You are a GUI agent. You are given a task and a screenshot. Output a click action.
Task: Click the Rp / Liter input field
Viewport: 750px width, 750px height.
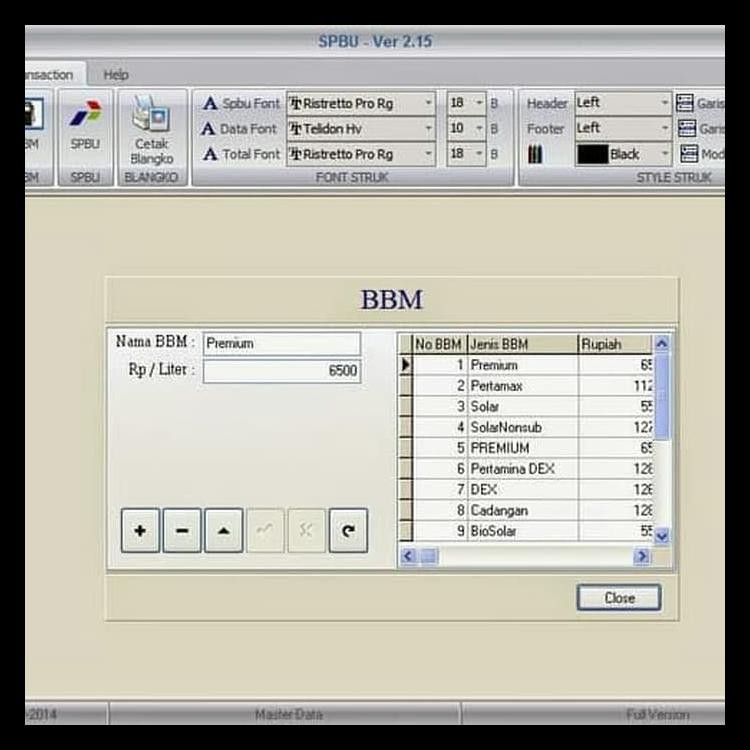point(281,371)
